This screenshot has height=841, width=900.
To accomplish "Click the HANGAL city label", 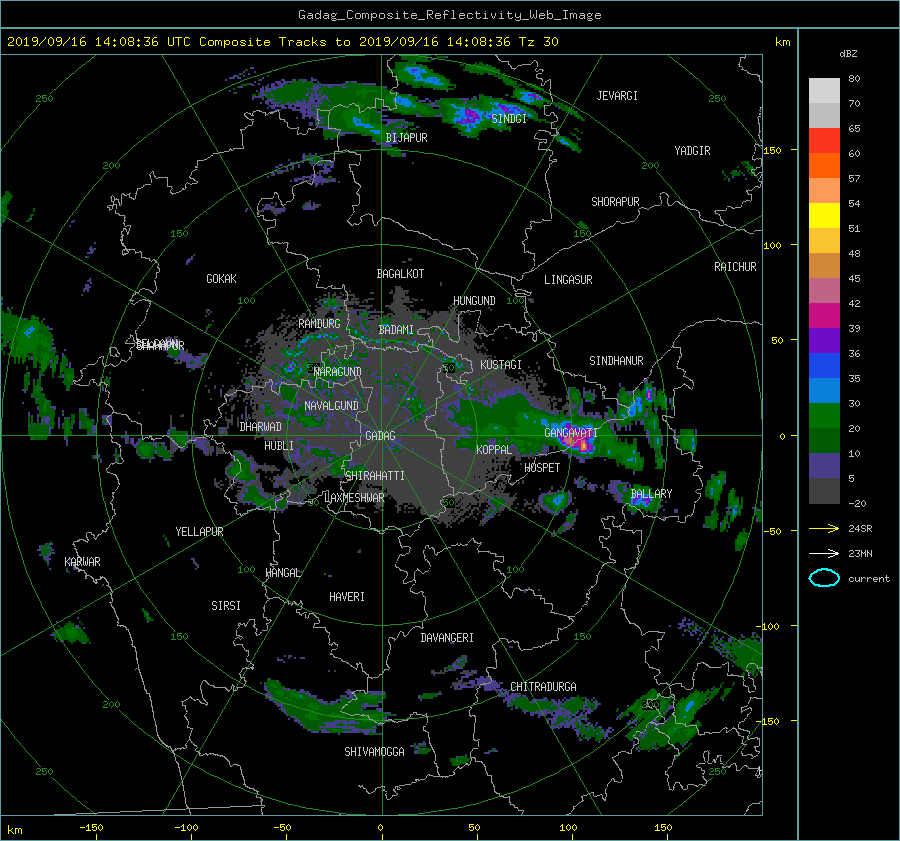I will (282, 573).
